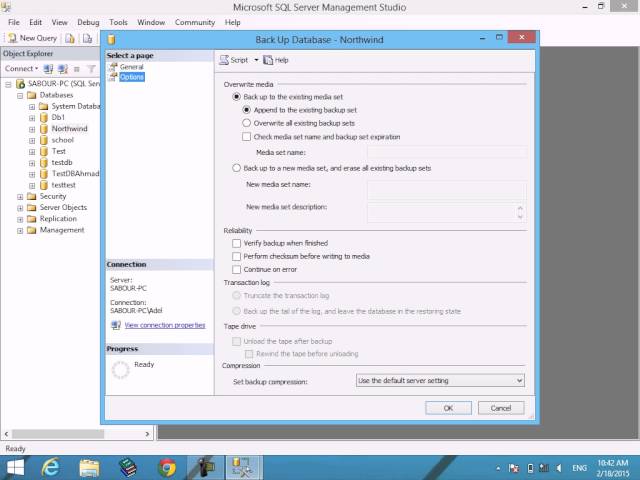Open the Connect dropdown in Object Explorer
640x480 pixels.
point(21,69)
